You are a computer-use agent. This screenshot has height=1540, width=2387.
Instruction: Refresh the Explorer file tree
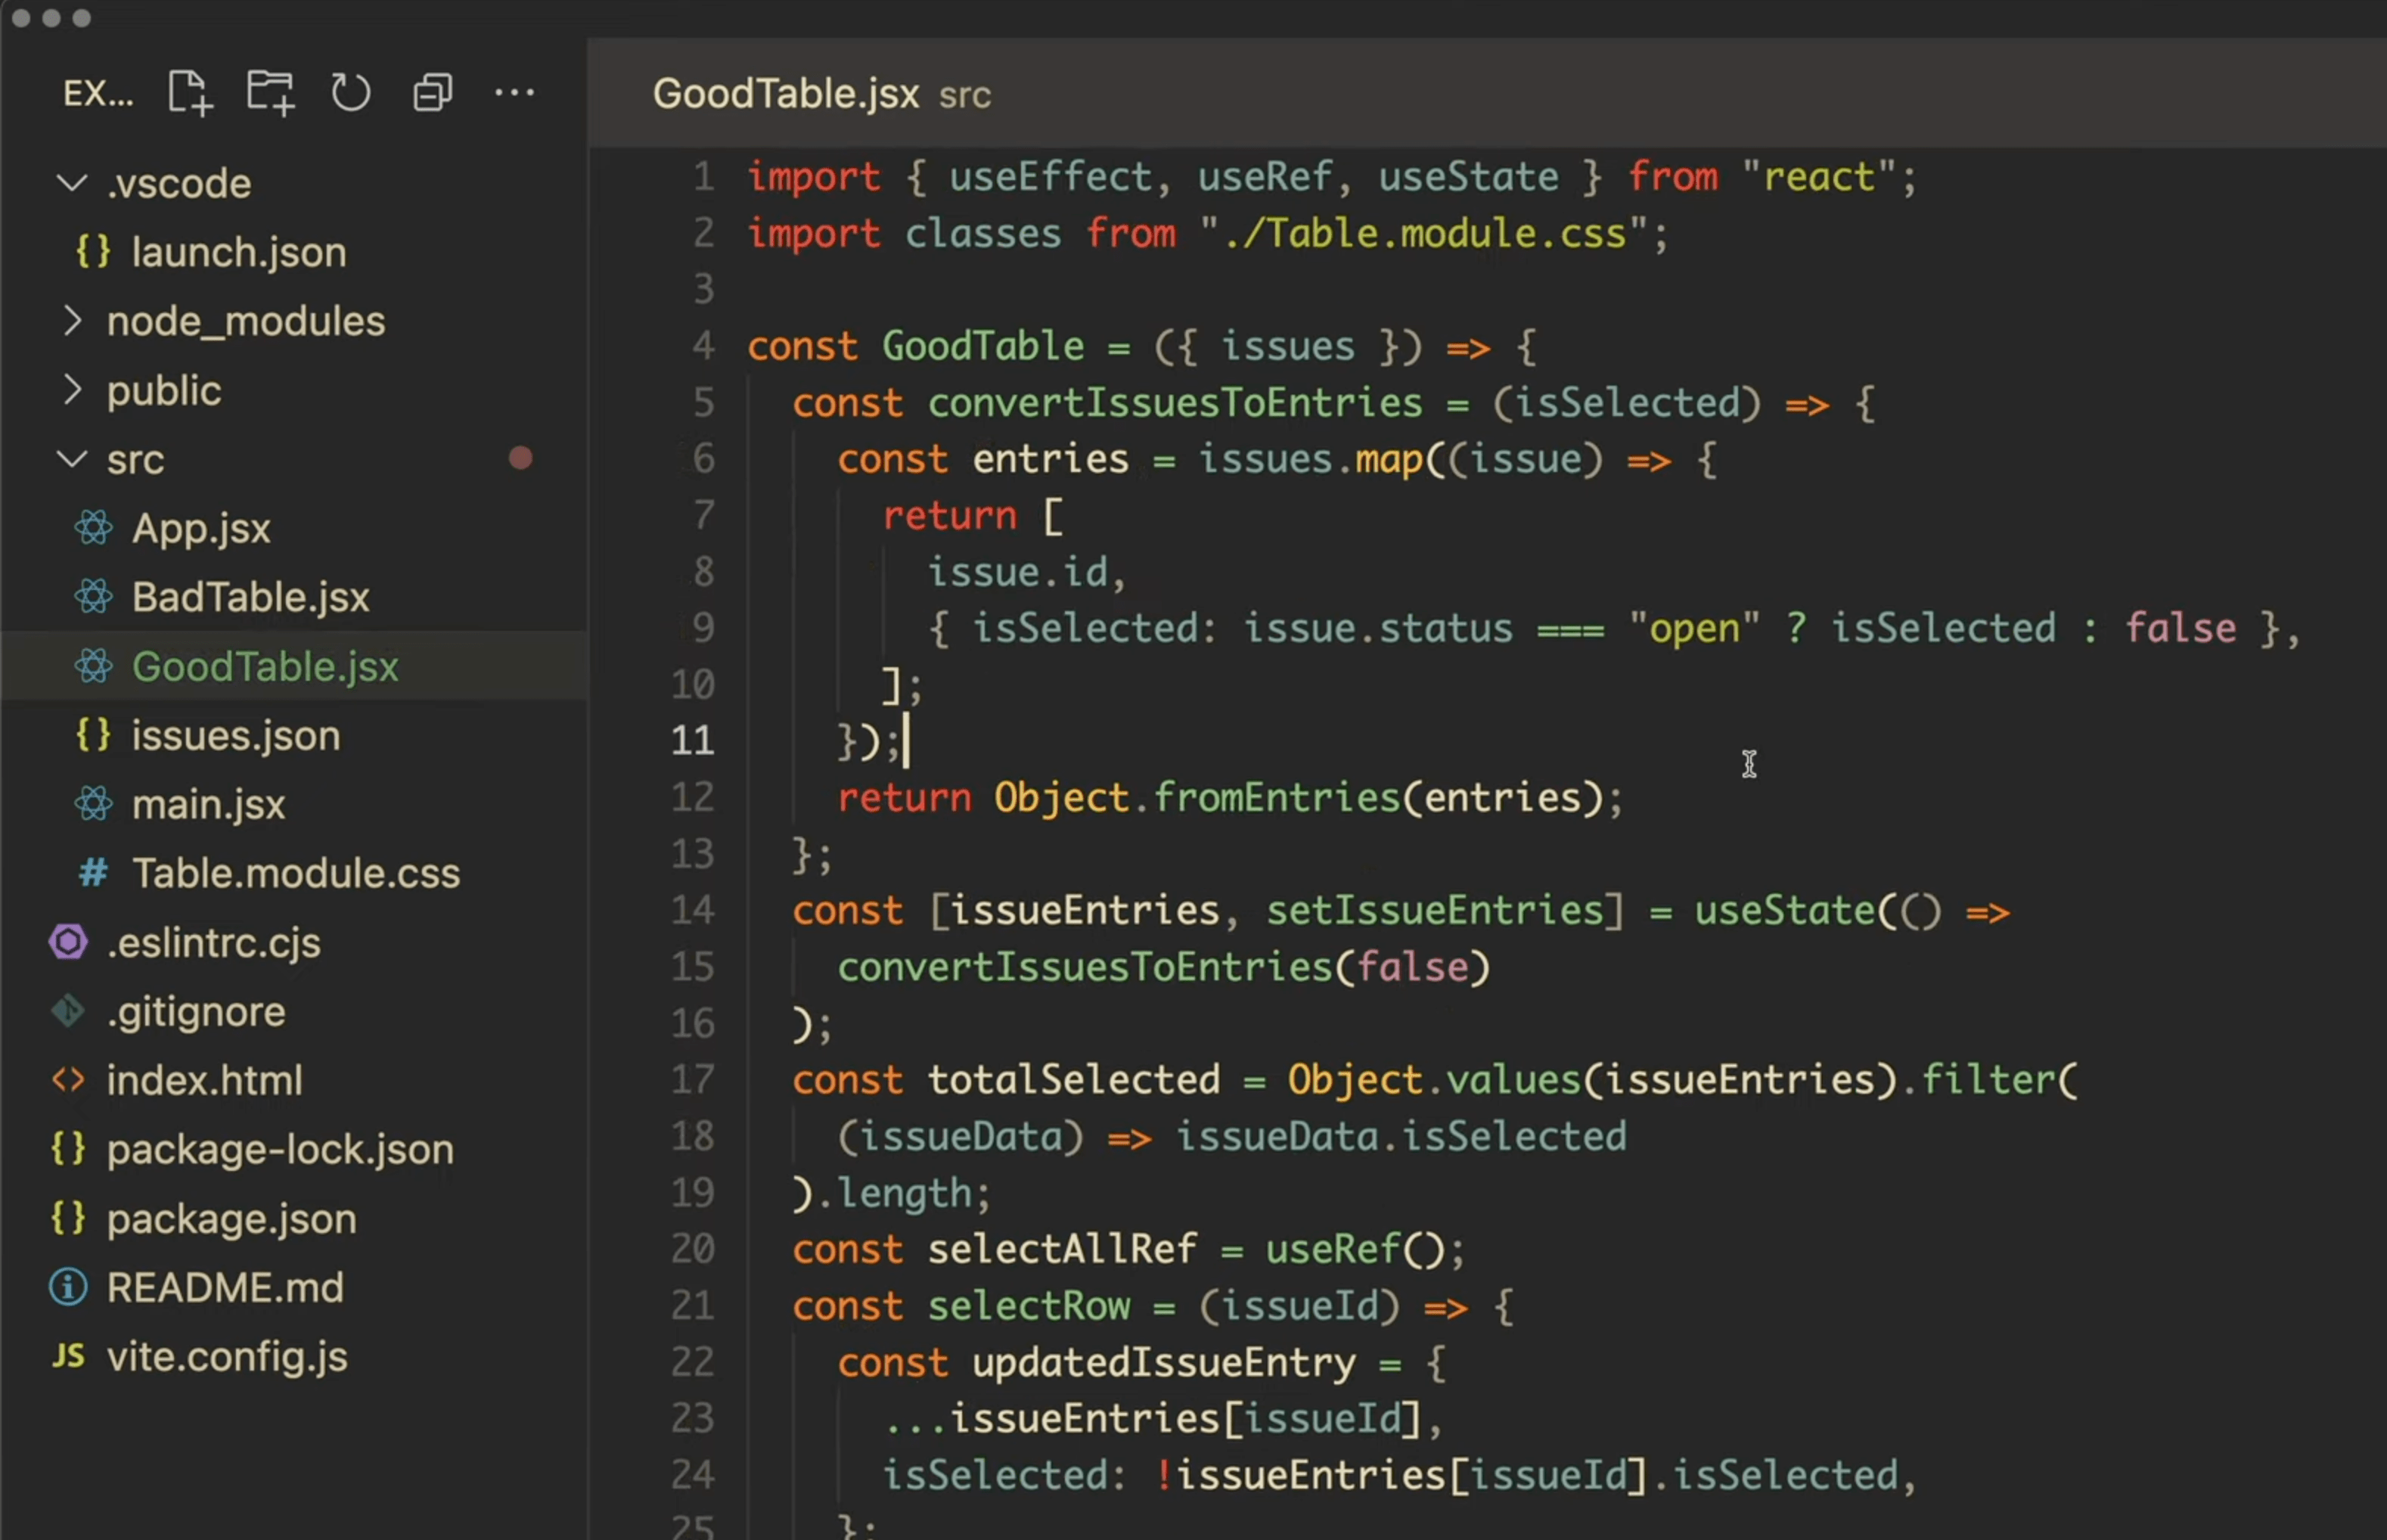[x=350, y=93]
